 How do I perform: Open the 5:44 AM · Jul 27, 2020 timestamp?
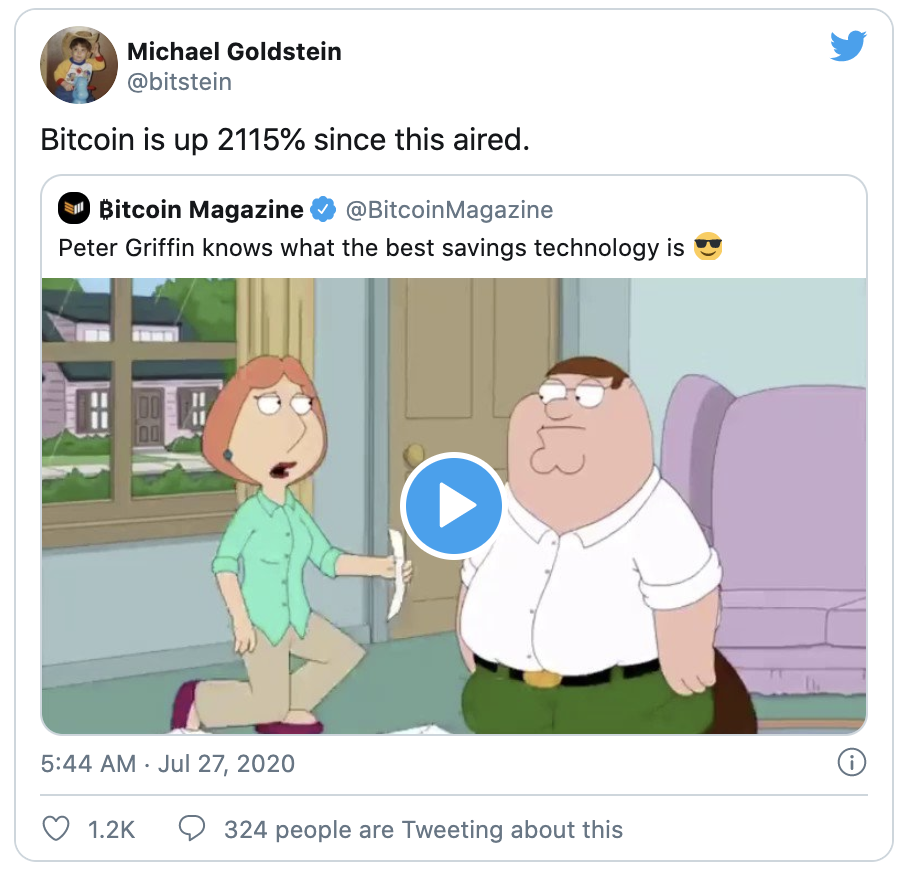[x=168, y=763]
